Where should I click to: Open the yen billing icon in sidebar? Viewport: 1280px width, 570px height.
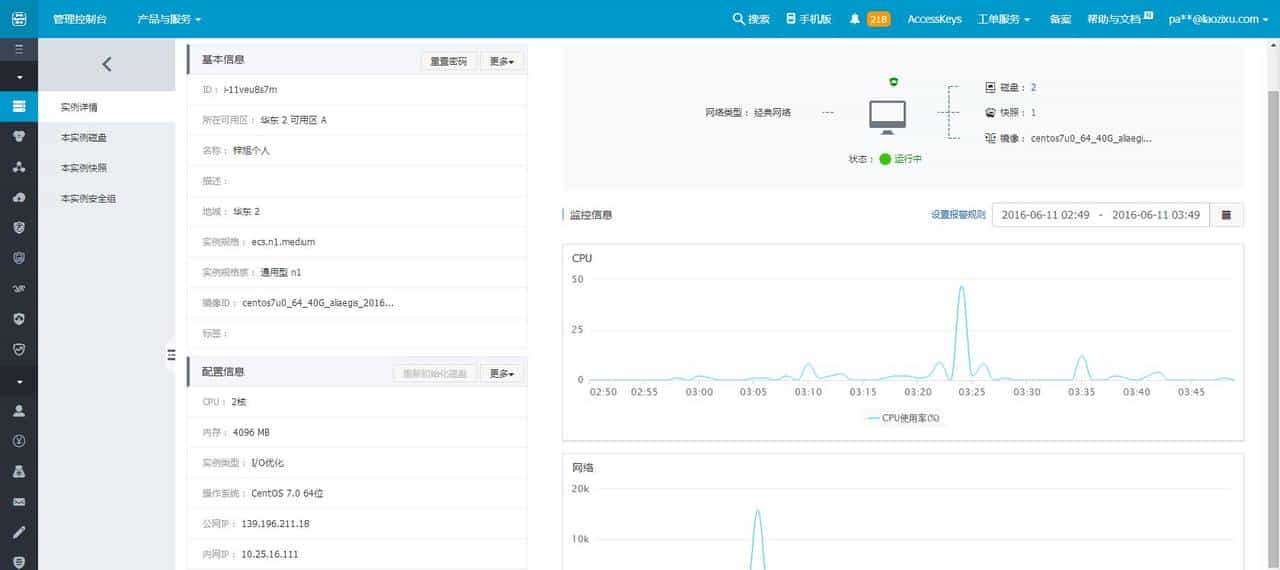click(x=18, y=441)
